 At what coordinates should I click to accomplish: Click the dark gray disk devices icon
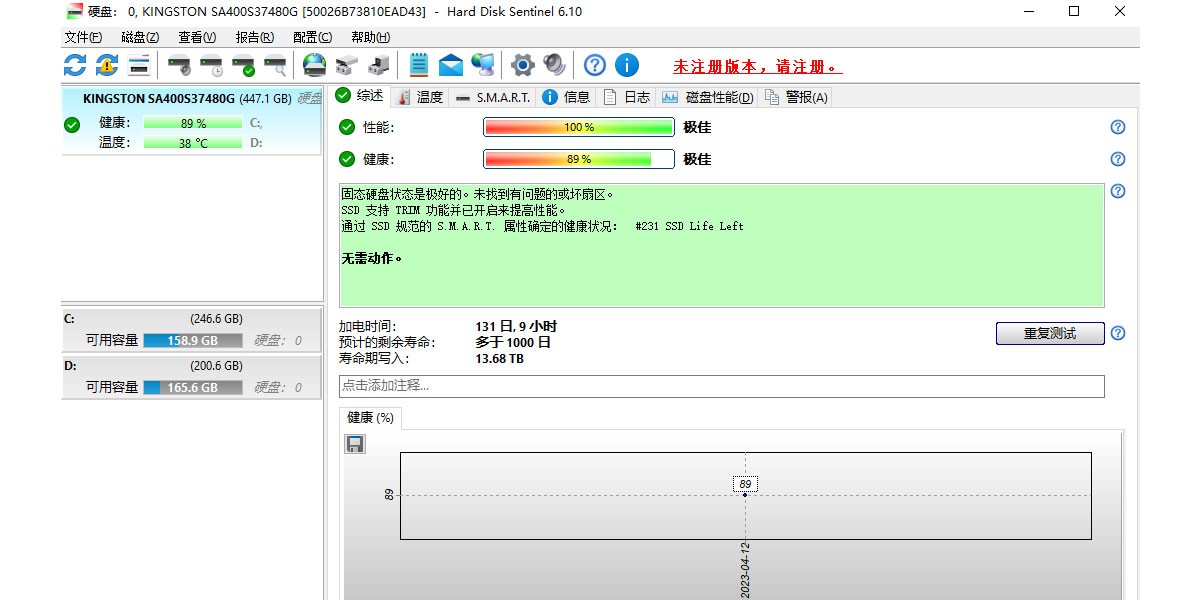[x=378, y=66]
